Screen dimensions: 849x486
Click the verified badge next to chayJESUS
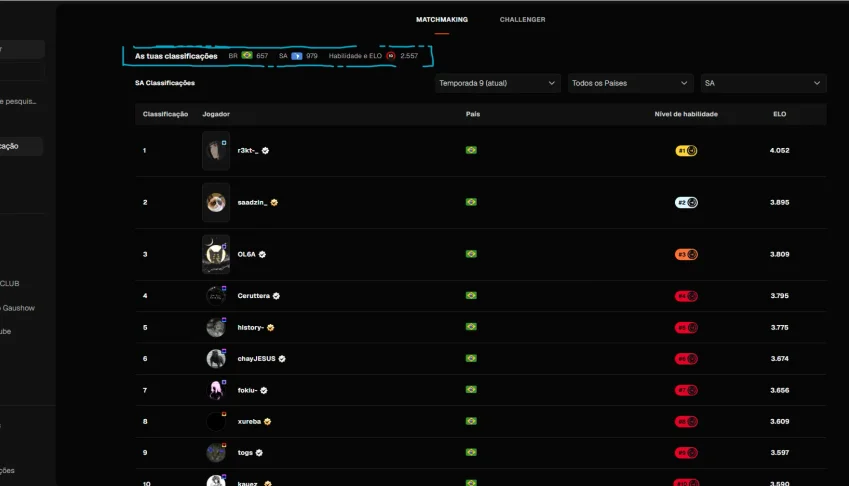(x=282, y=359)
